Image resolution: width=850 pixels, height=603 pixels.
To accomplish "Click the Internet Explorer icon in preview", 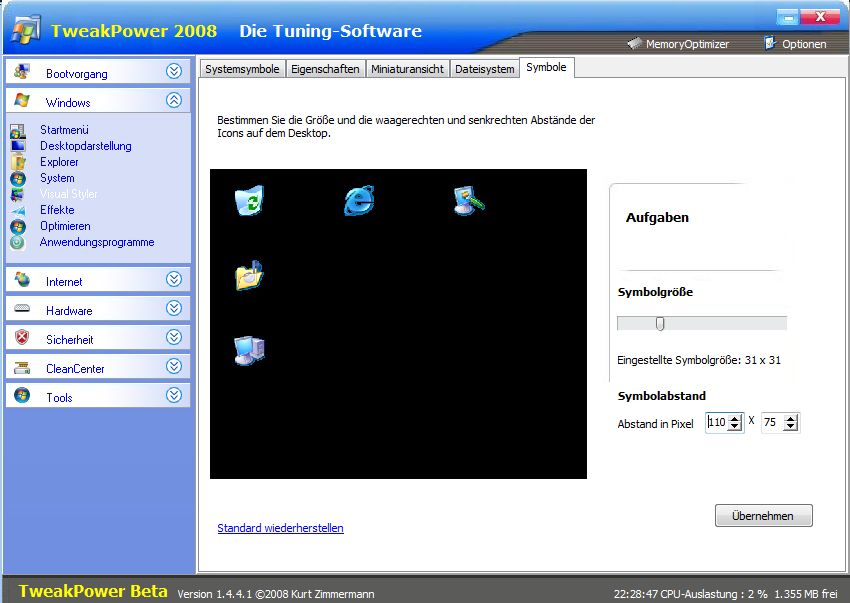I will coord(359,200).
